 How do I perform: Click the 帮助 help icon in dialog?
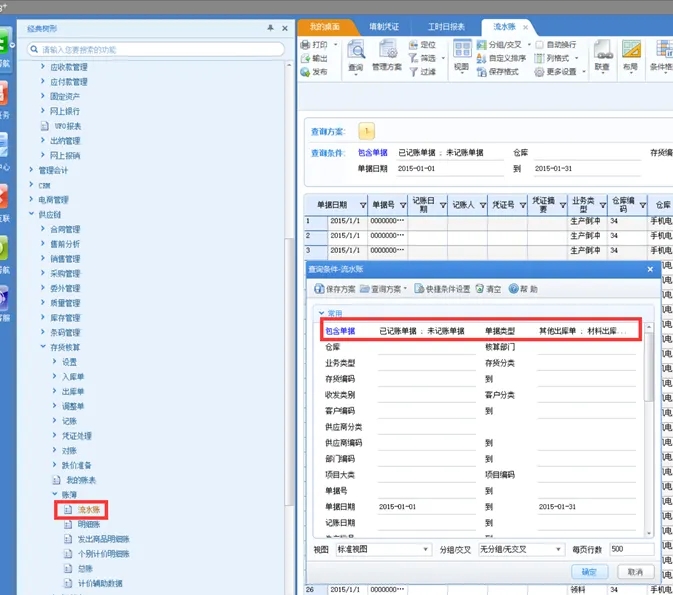point(523,289)
